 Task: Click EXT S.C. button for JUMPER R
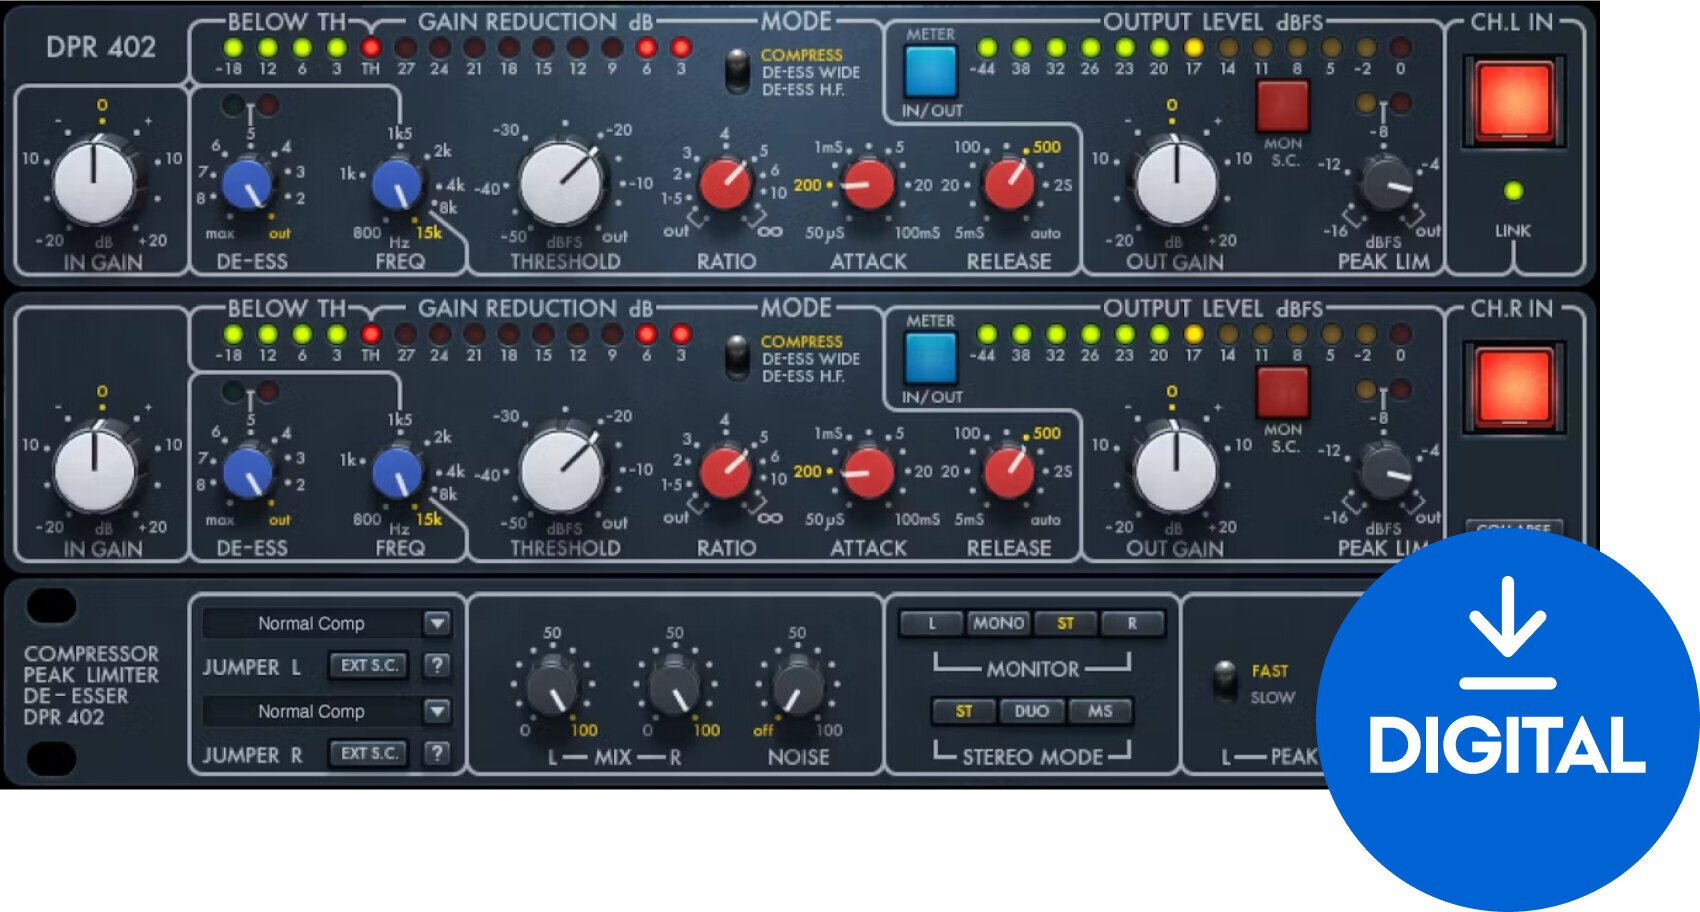click(x=369, y=753)
